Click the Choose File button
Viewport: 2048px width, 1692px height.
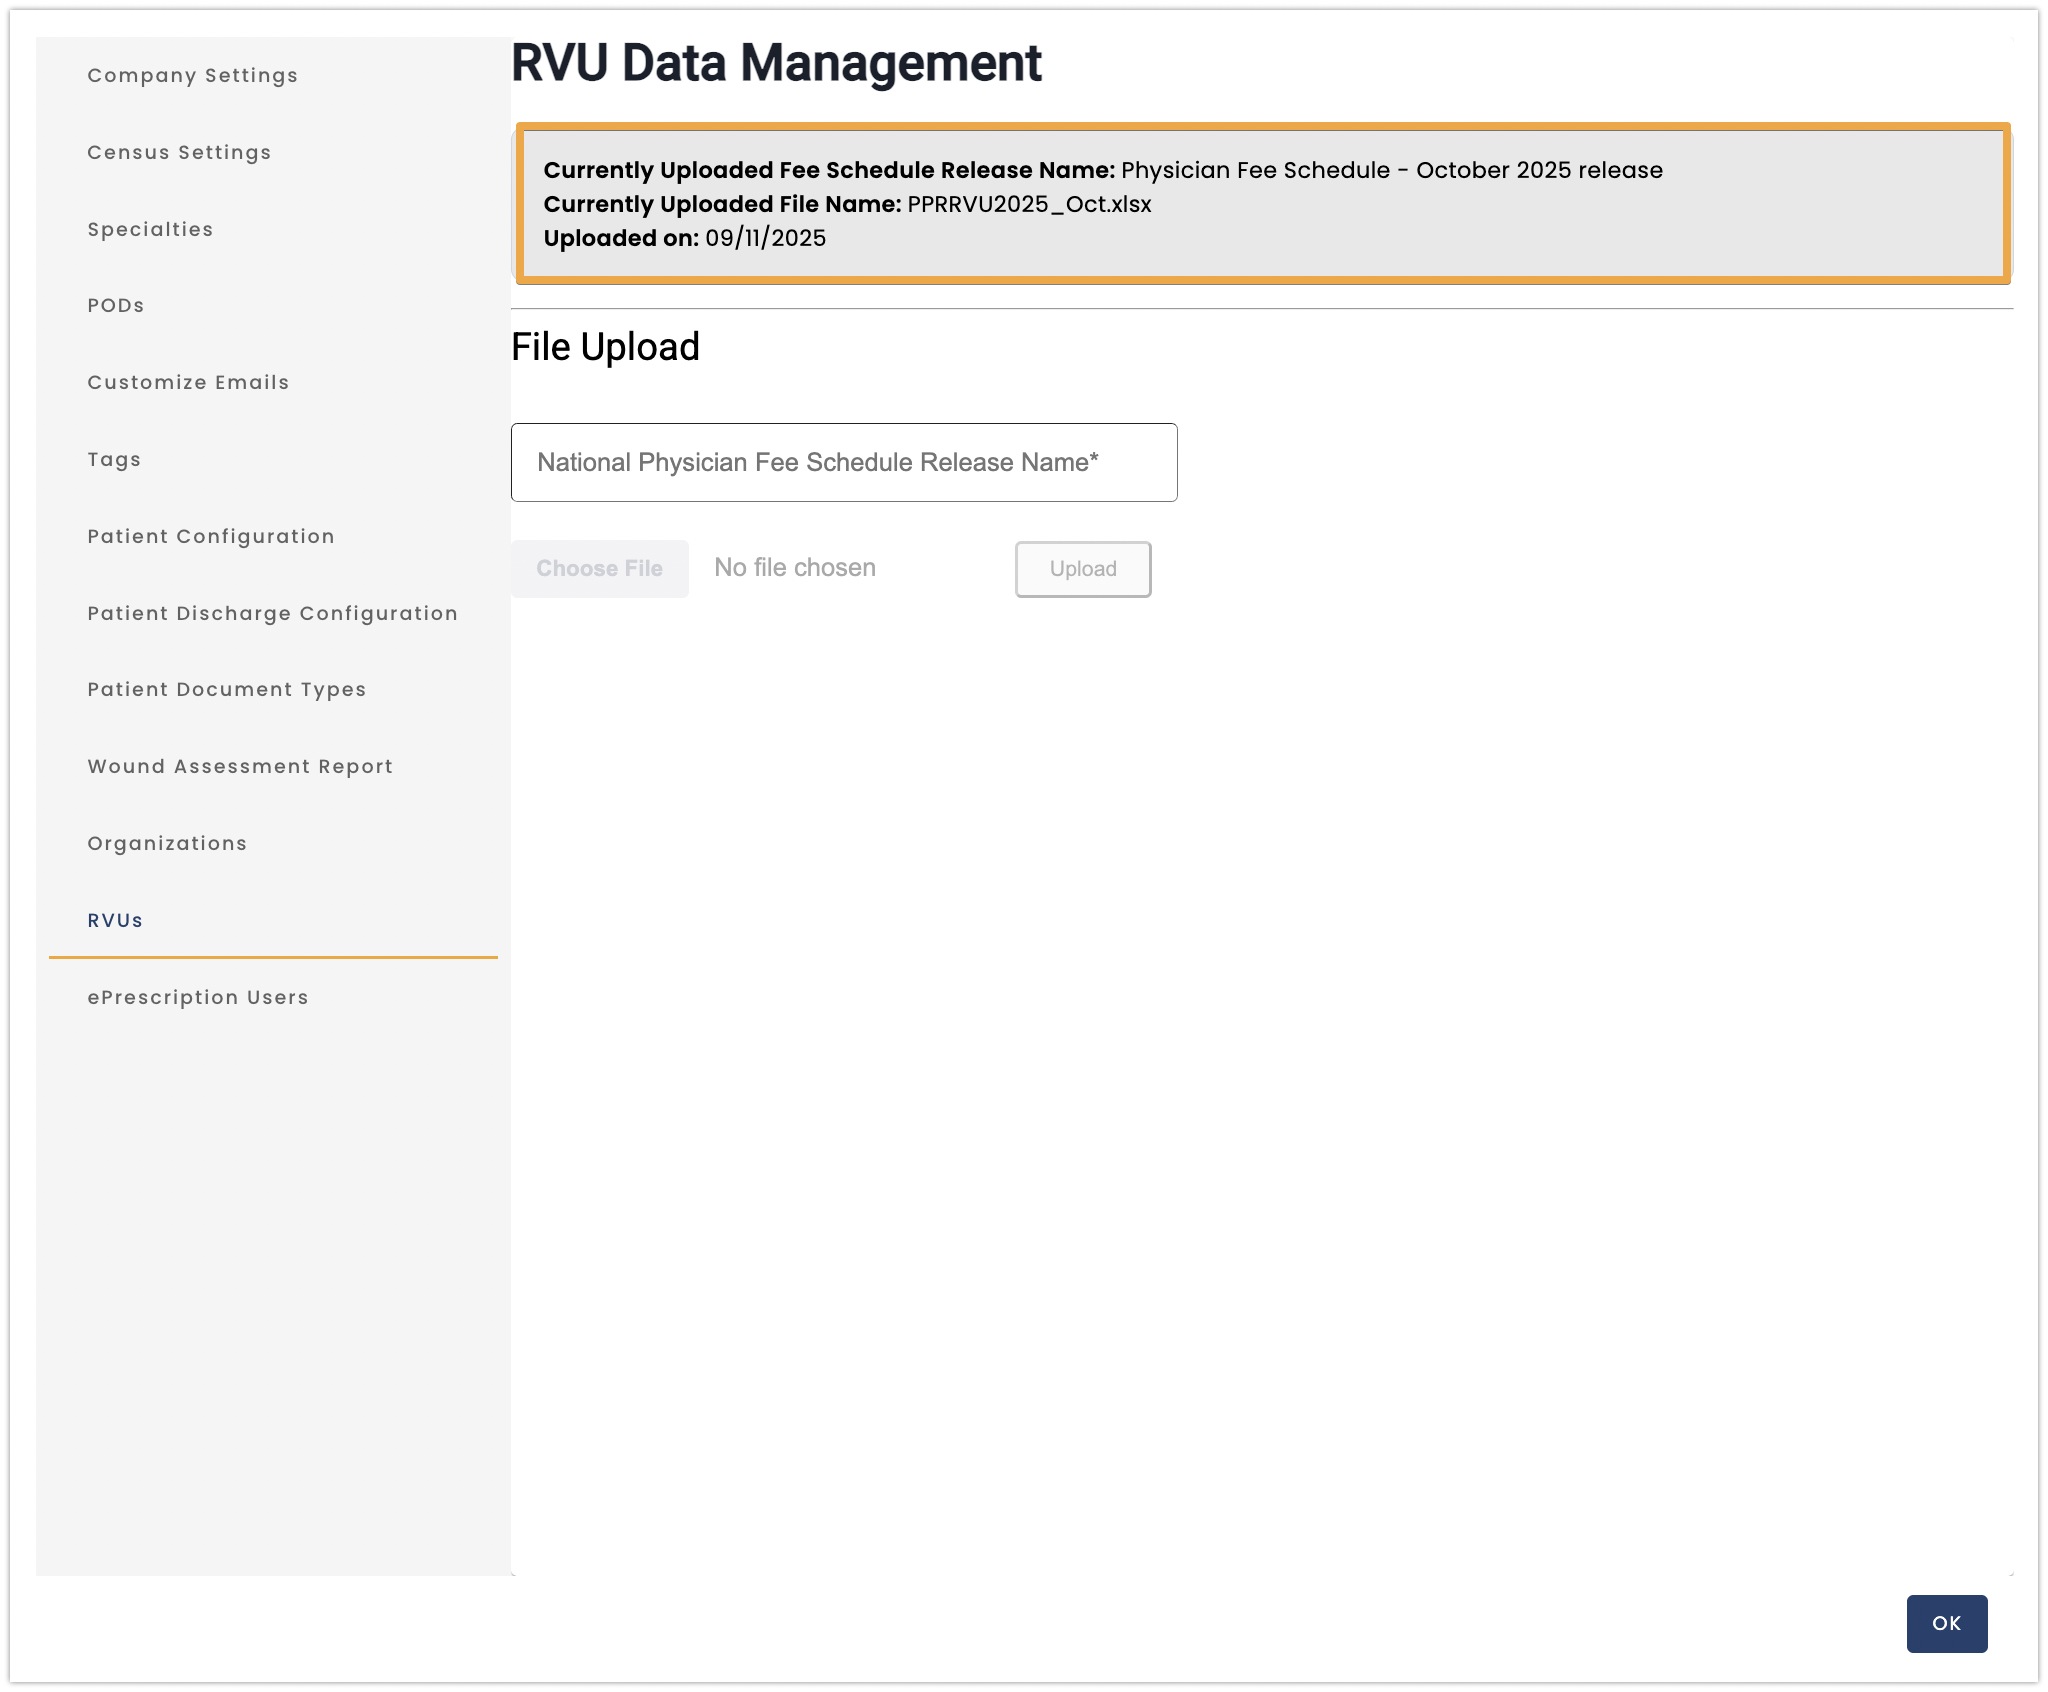(x=599, y=568)
